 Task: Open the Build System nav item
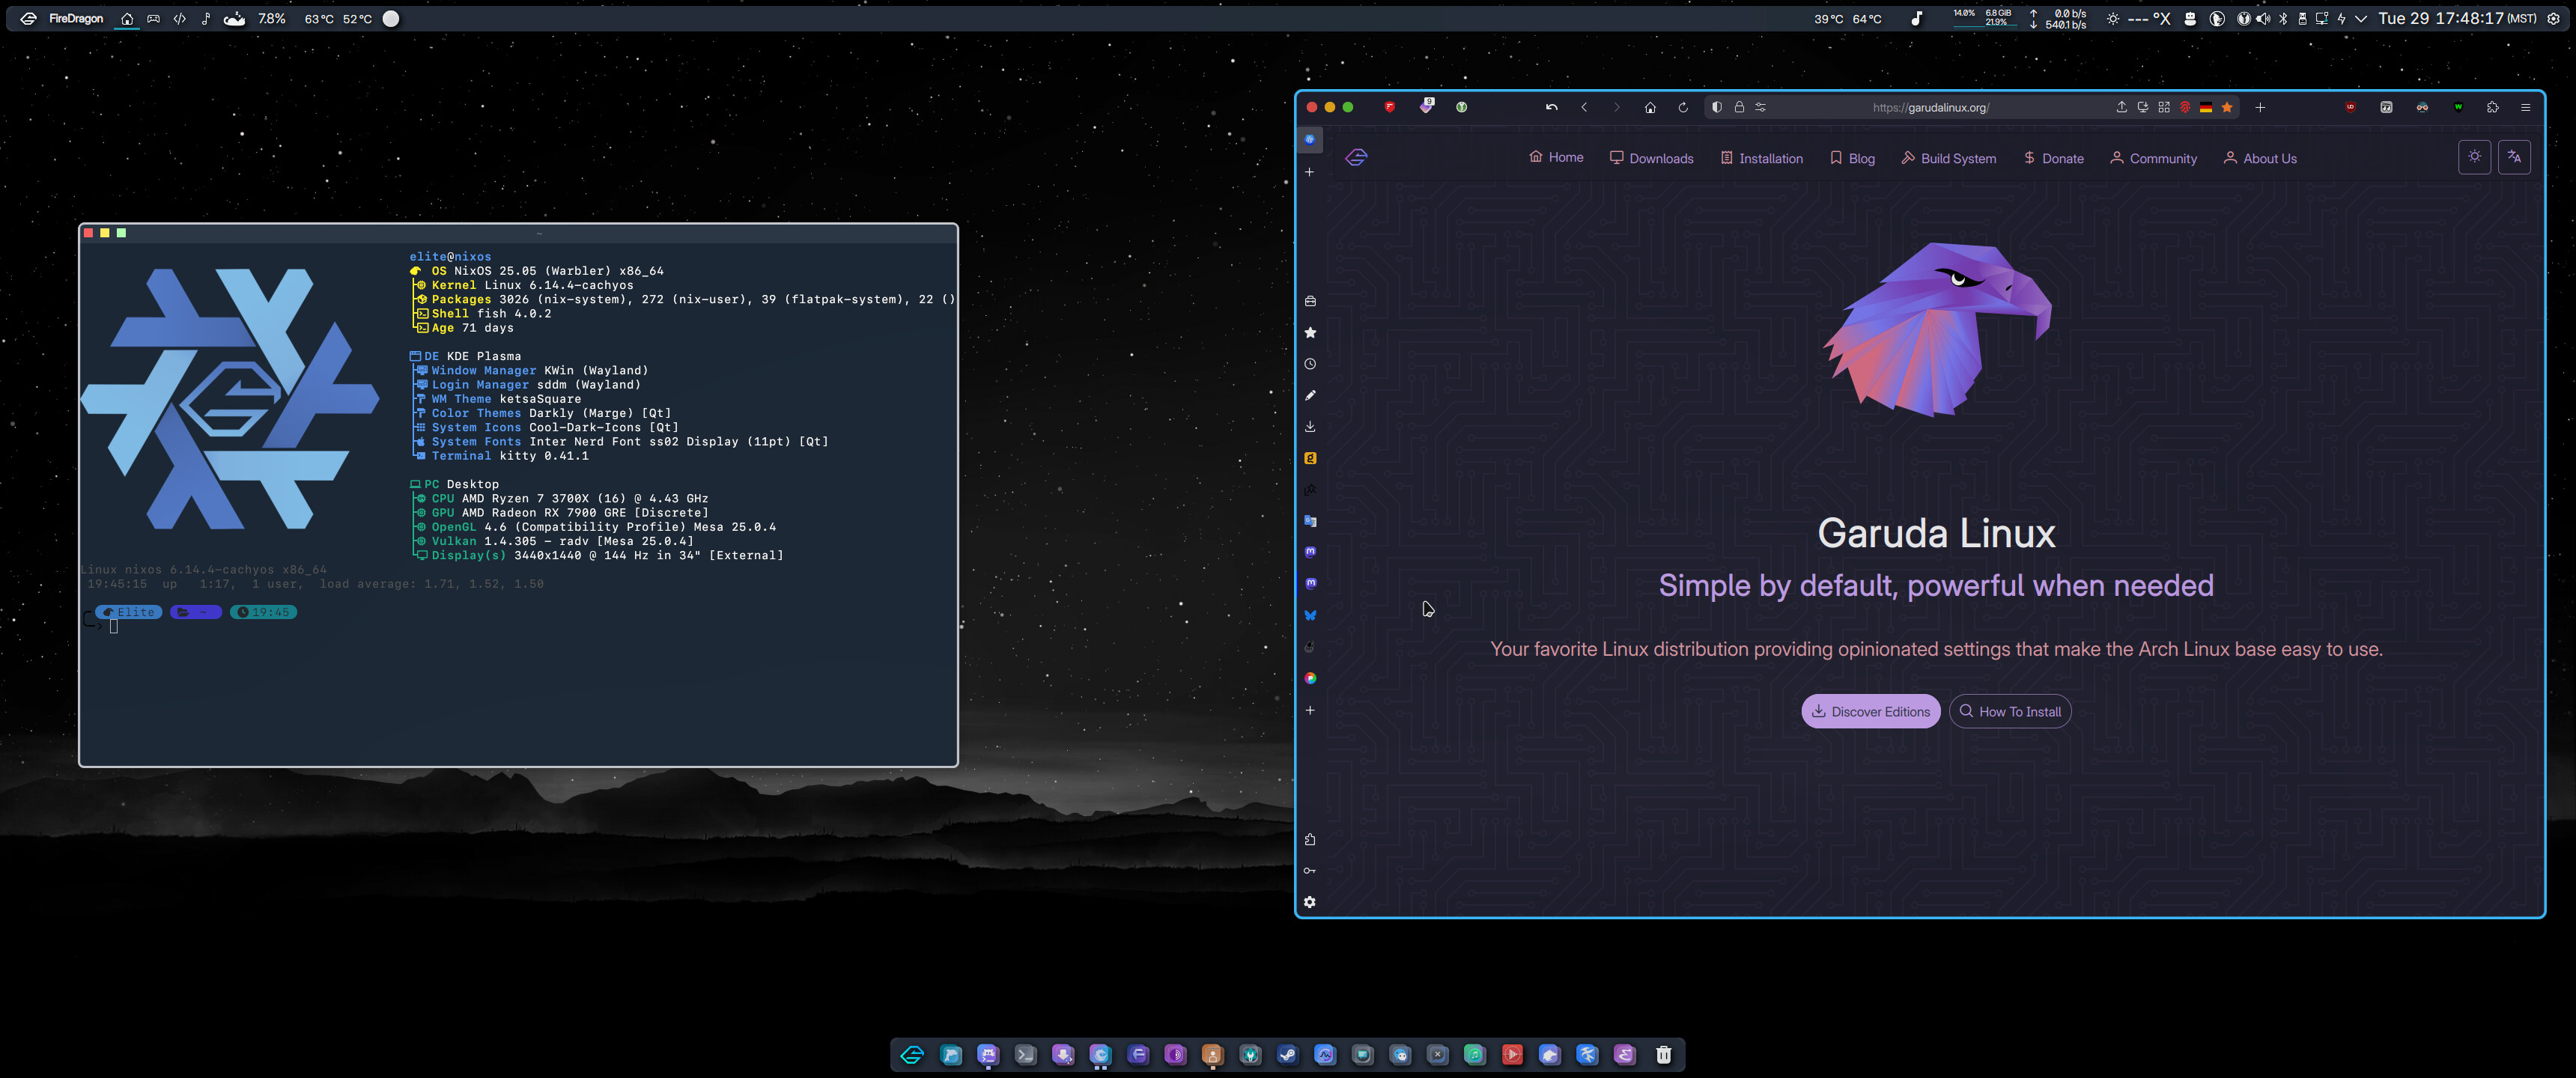coord(1948,158)
